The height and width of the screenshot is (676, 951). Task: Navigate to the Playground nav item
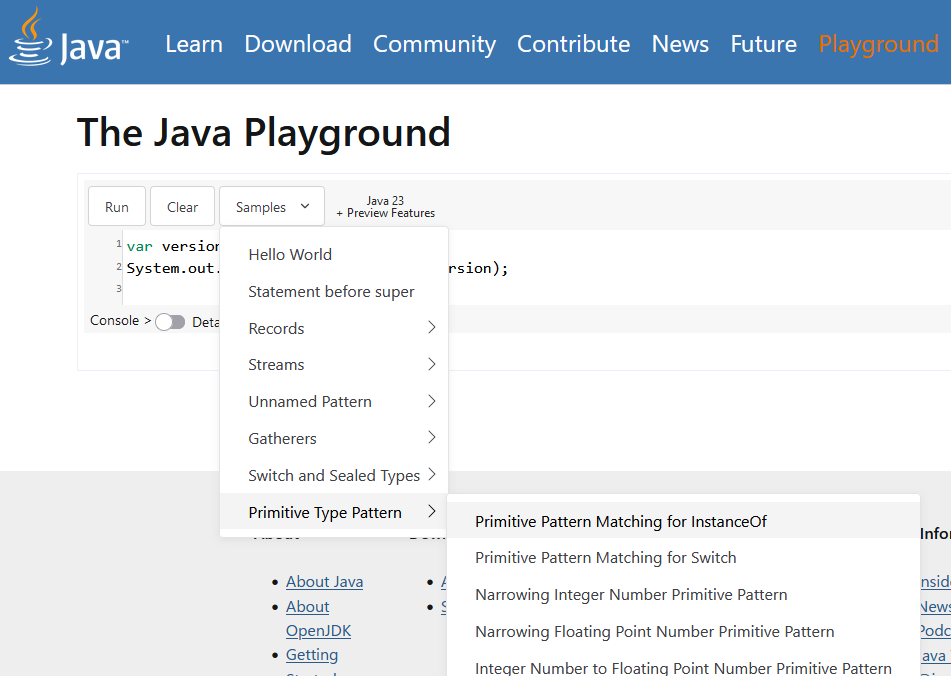coord(878,44)
